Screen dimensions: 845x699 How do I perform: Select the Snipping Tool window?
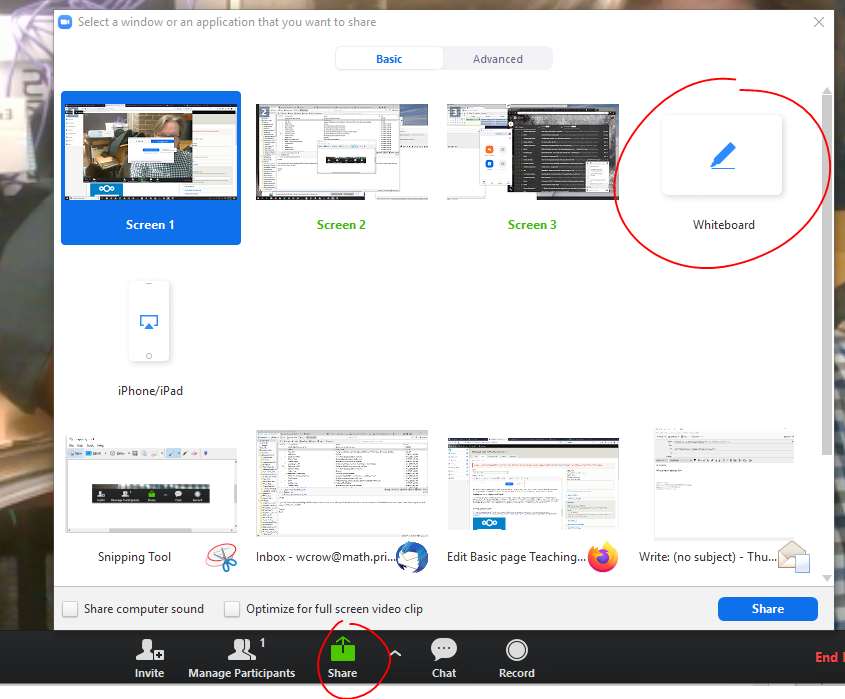point(151,484)
